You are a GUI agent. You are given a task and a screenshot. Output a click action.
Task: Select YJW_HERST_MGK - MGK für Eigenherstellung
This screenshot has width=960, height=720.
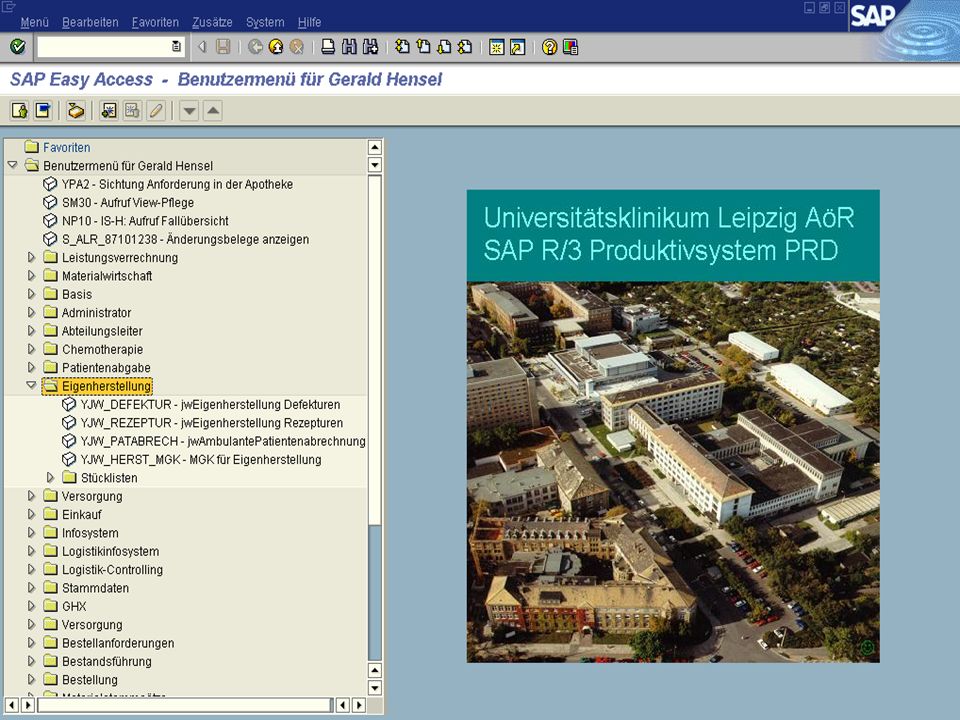[201, 460]
